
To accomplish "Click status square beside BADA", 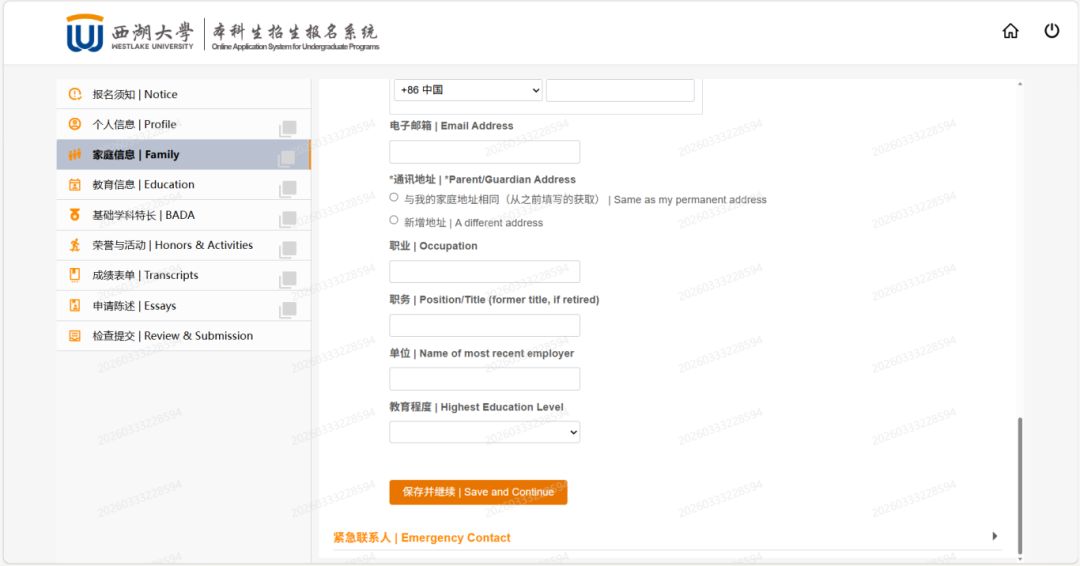I will [288, 219].
